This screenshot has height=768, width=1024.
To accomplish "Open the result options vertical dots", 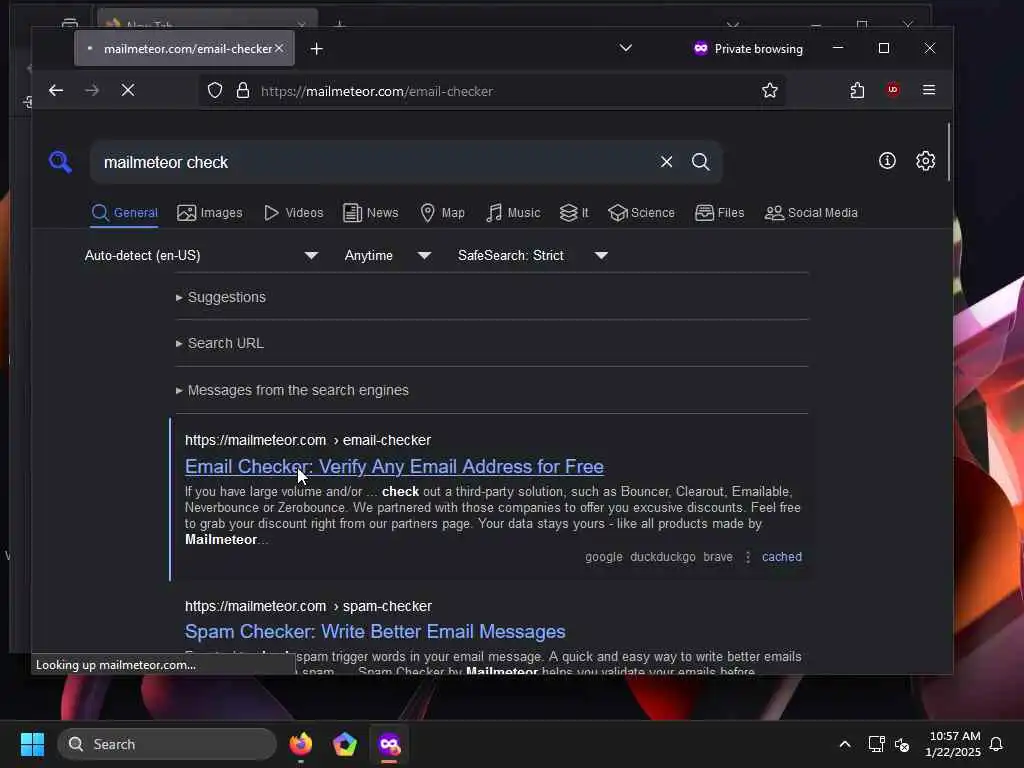I will click(x=748, y=557).
